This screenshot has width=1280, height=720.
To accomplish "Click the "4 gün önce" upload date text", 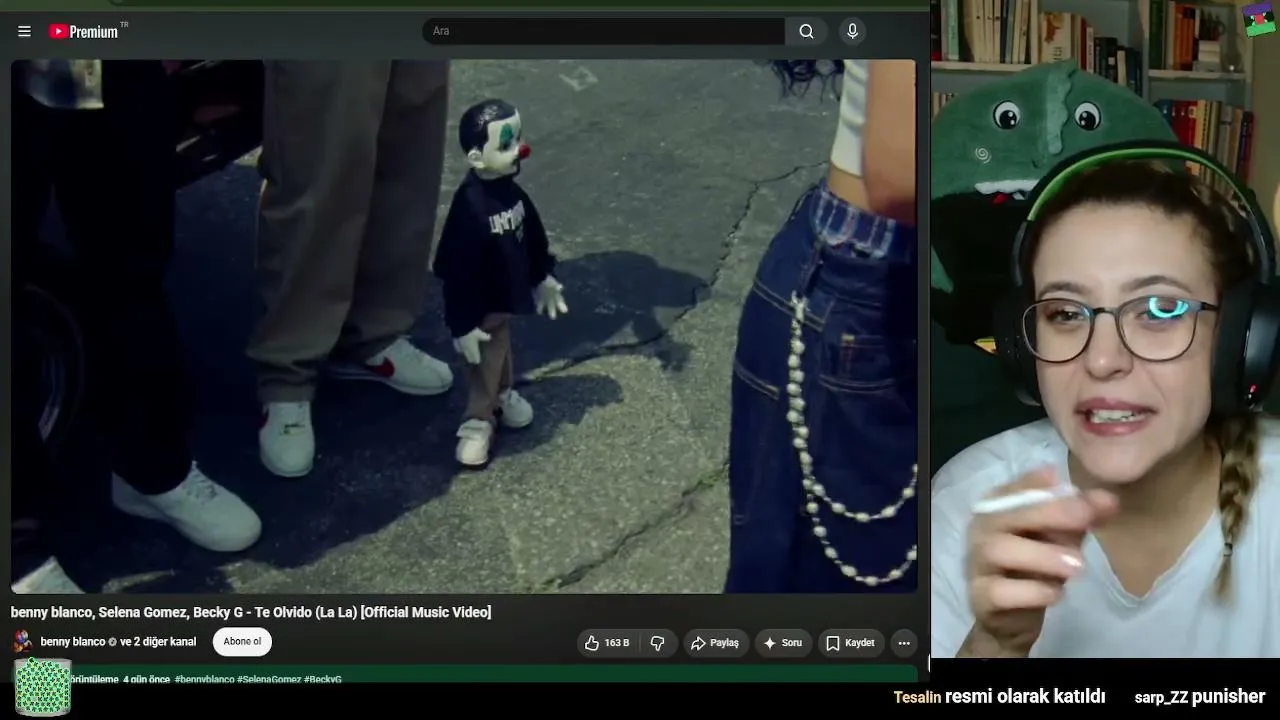I will (146, 680).
